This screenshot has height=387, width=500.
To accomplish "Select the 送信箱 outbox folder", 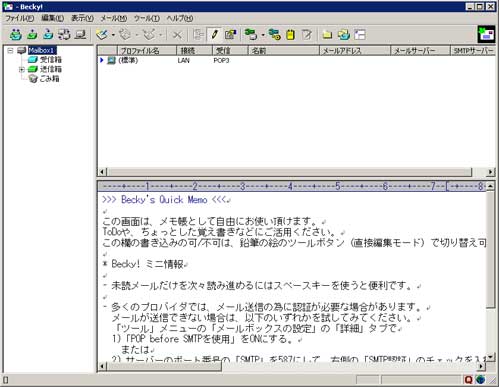I will click(51, 69).
